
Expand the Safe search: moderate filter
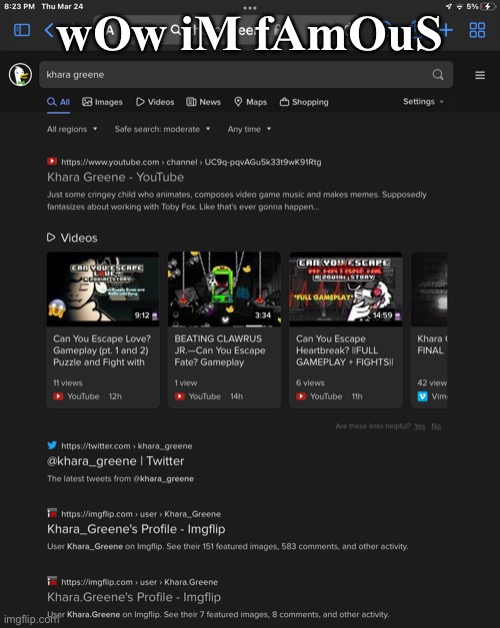point(162,129)
